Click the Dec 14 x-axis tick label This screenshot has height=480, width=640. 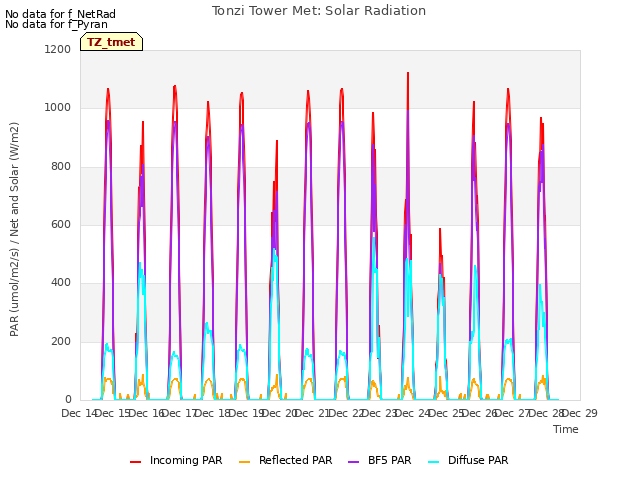(x=79, y=413)
